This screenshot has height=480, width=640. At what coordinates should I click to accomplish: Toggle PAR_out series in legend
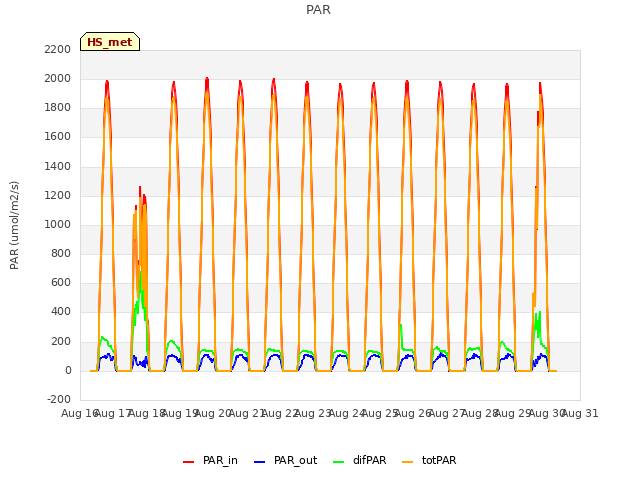(x=285, y=460)
